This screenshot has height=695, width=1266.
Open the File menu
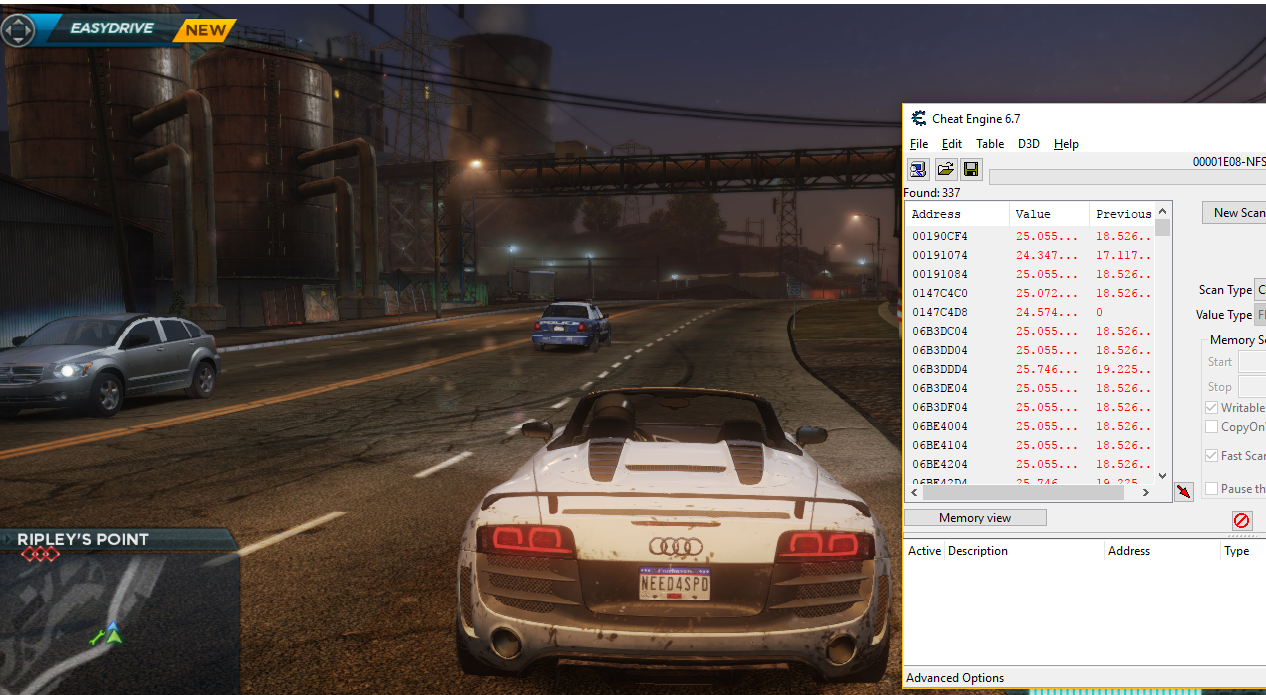pos(919,144)
